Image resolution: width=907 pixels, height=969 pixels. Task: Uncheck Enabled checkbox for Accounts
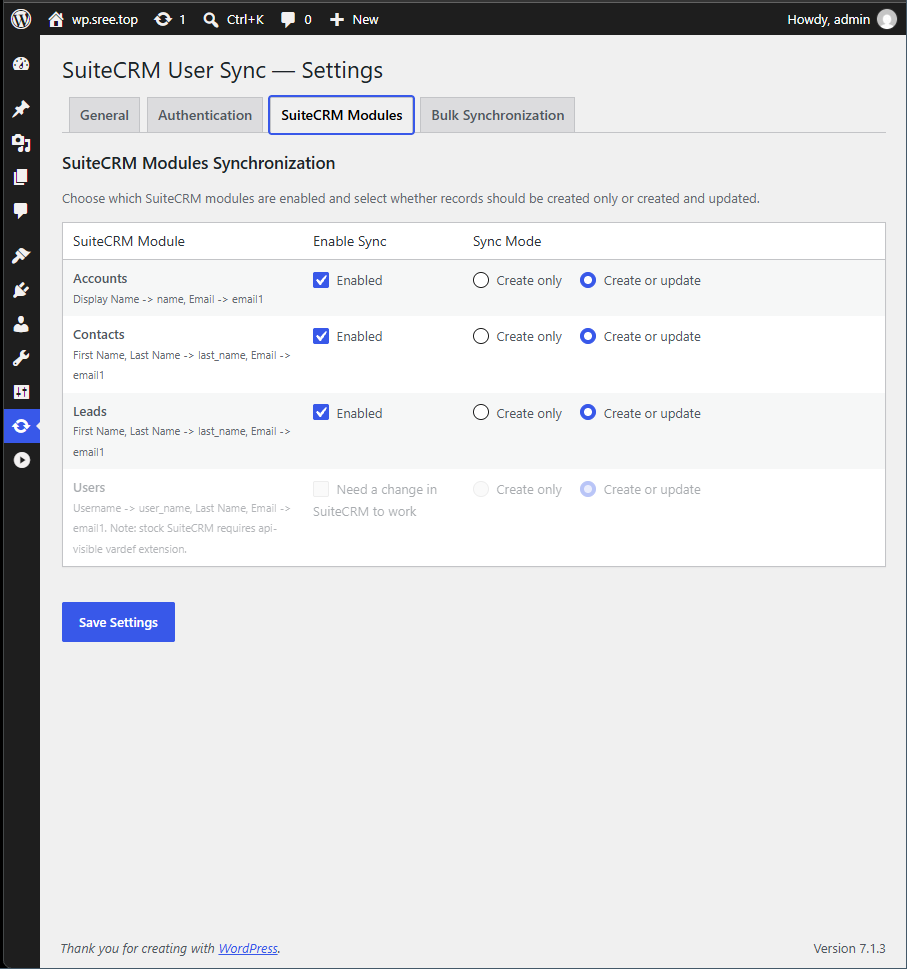[x=321, y=280]
